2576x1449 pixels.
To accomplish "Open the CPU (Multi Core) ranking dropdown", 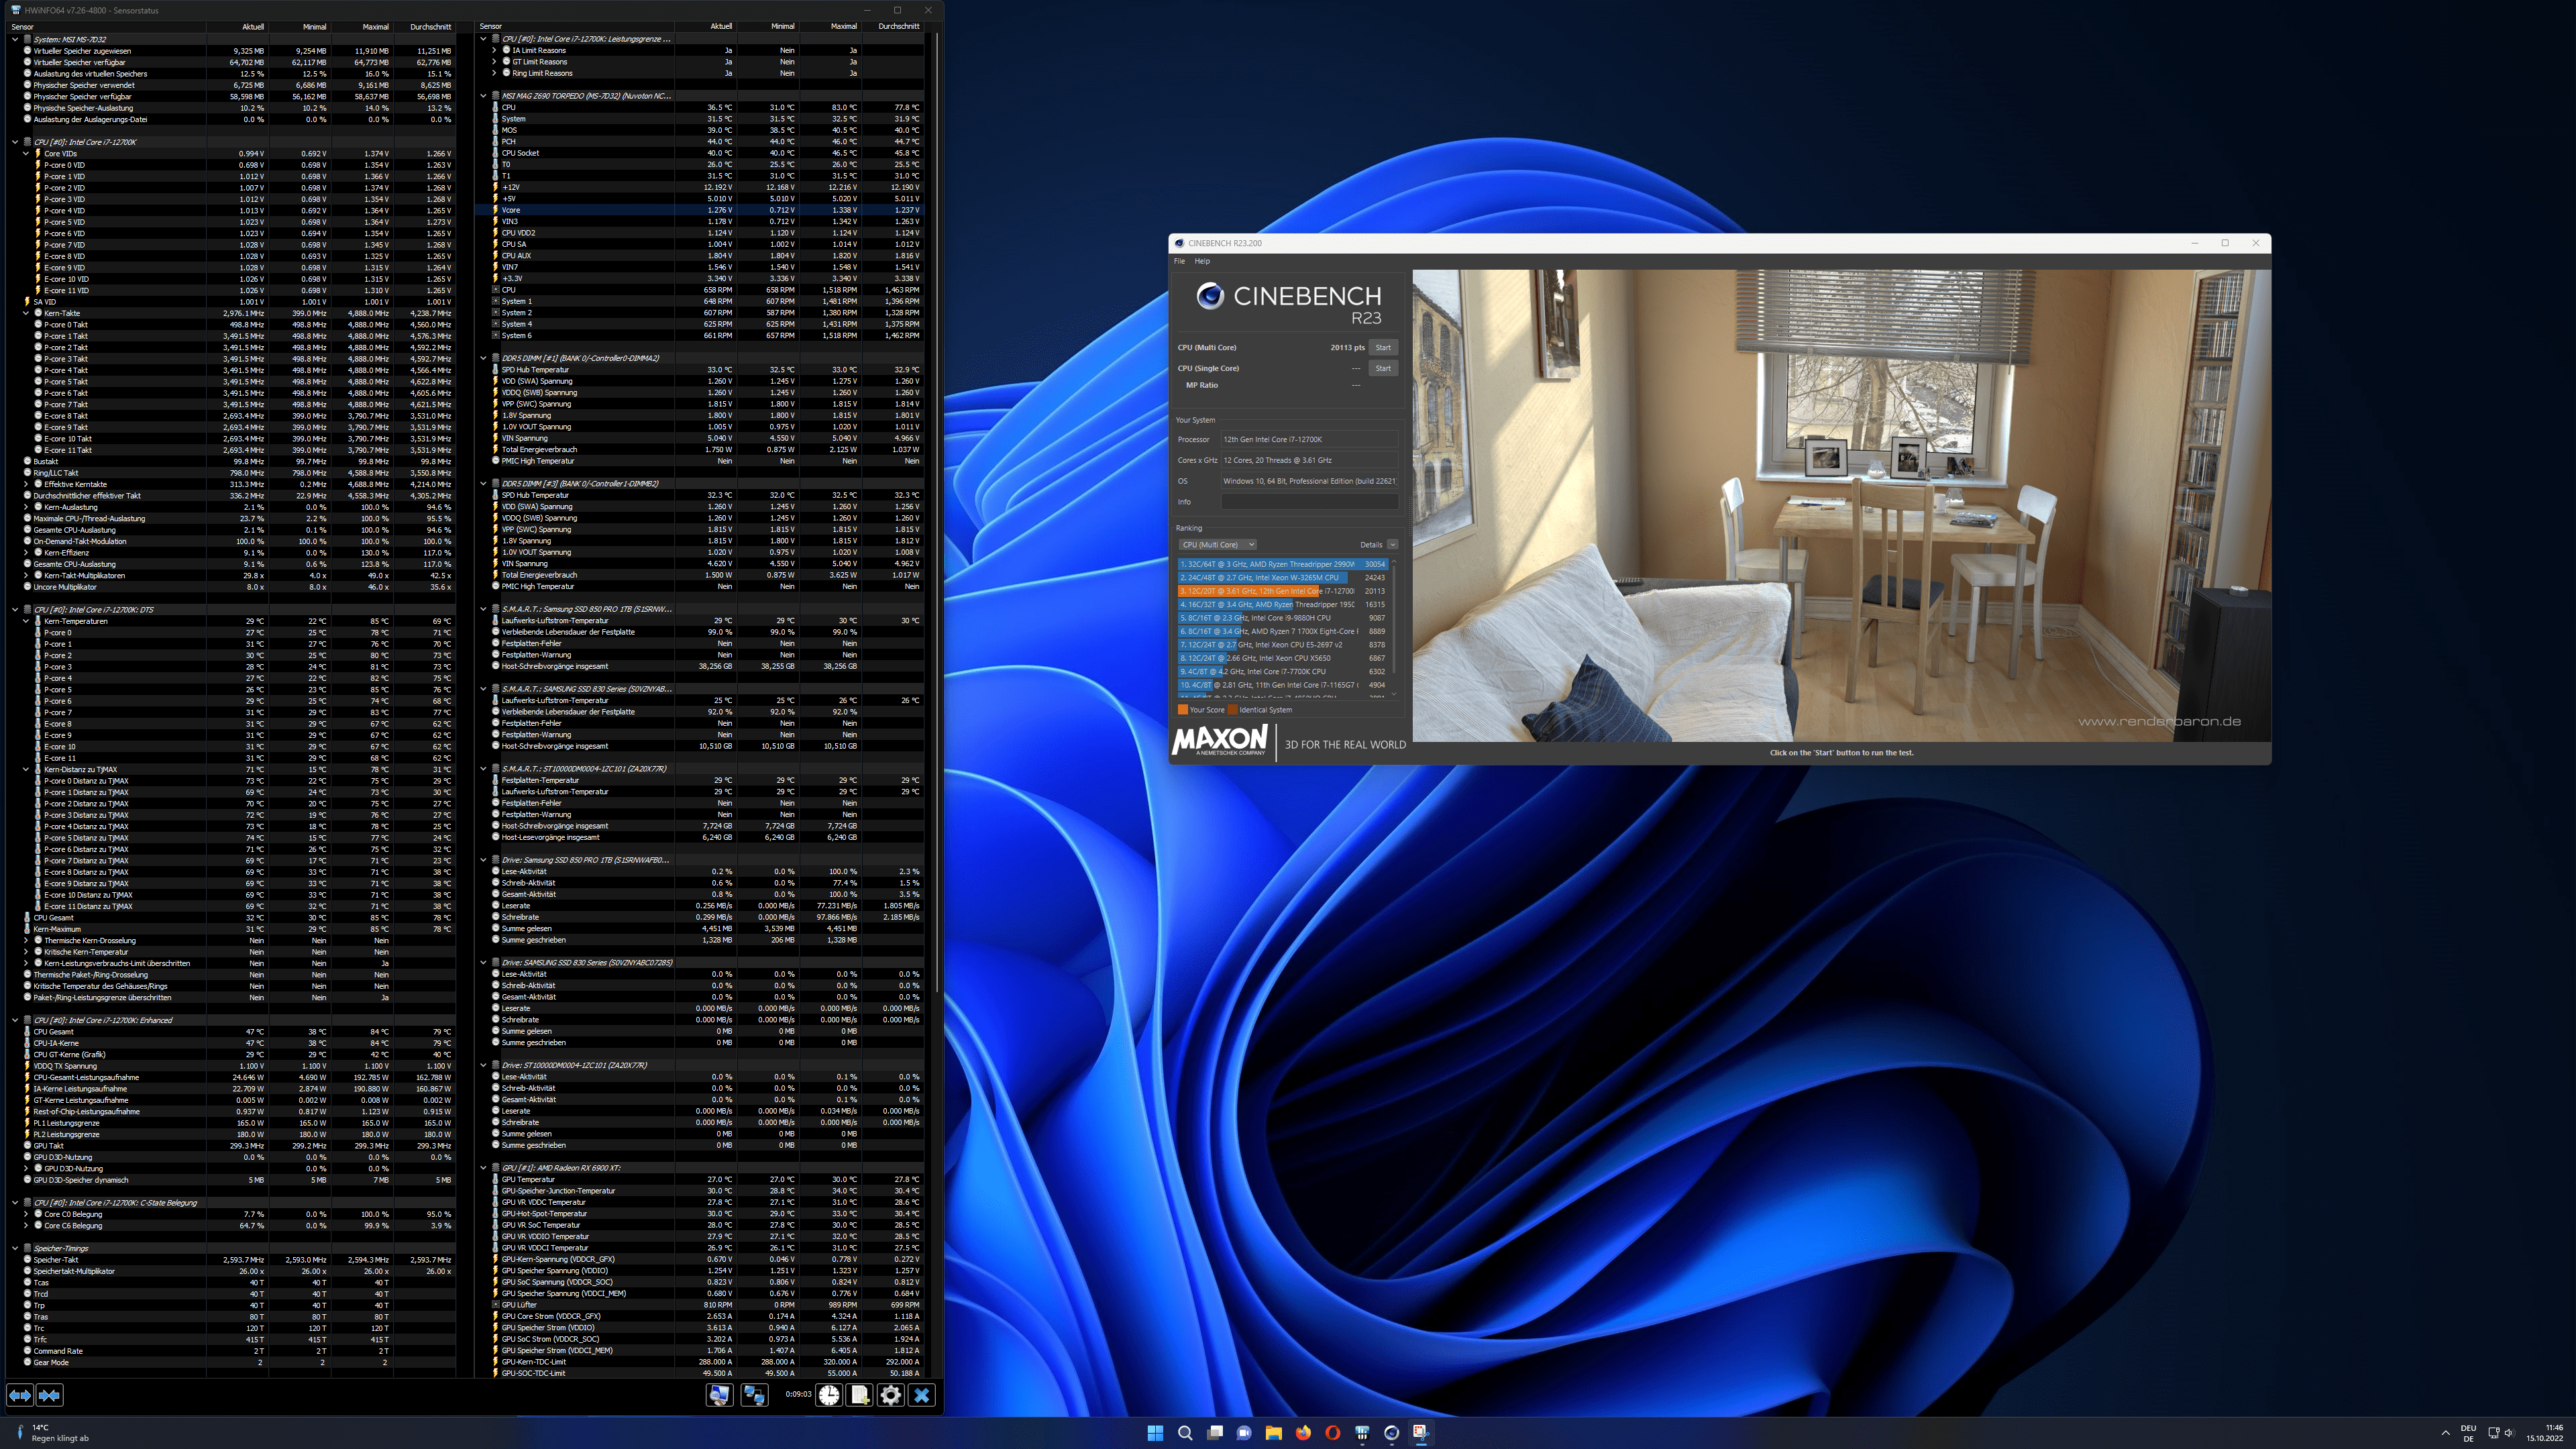I will click(x=1217, y=545).
